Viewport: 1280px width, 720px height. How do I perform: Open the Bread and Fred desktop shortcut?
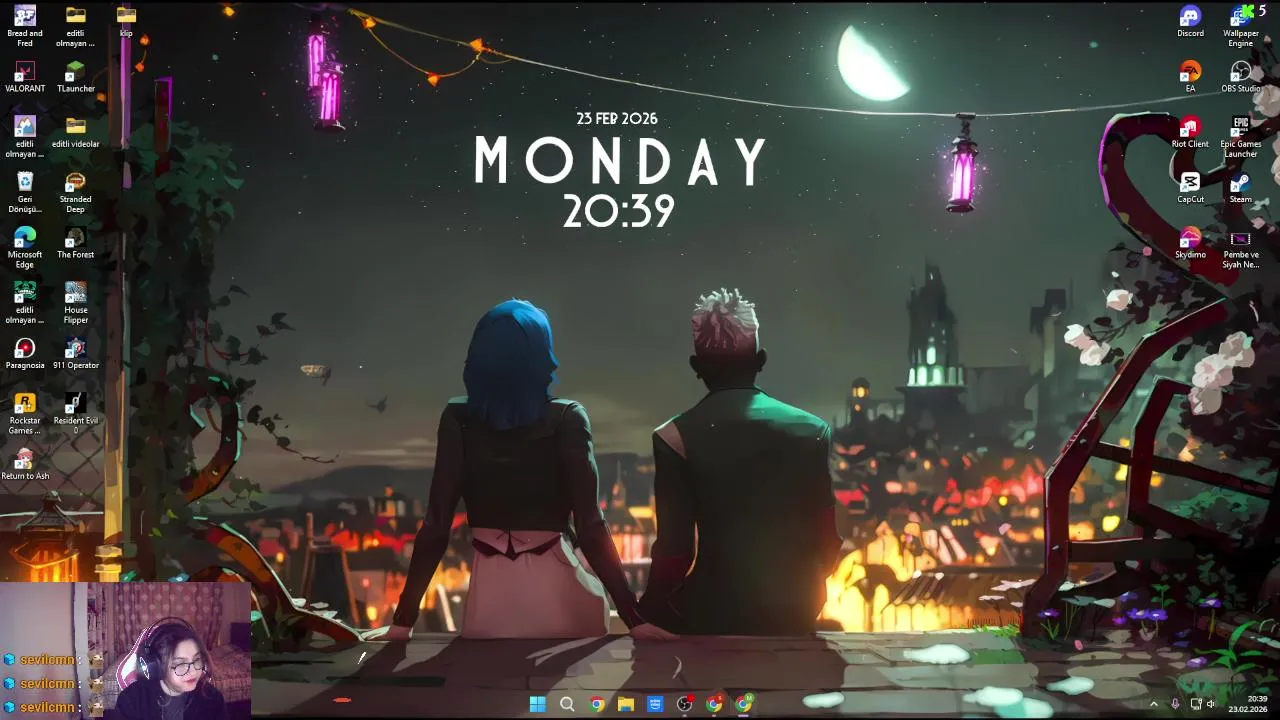click(25, 25)
